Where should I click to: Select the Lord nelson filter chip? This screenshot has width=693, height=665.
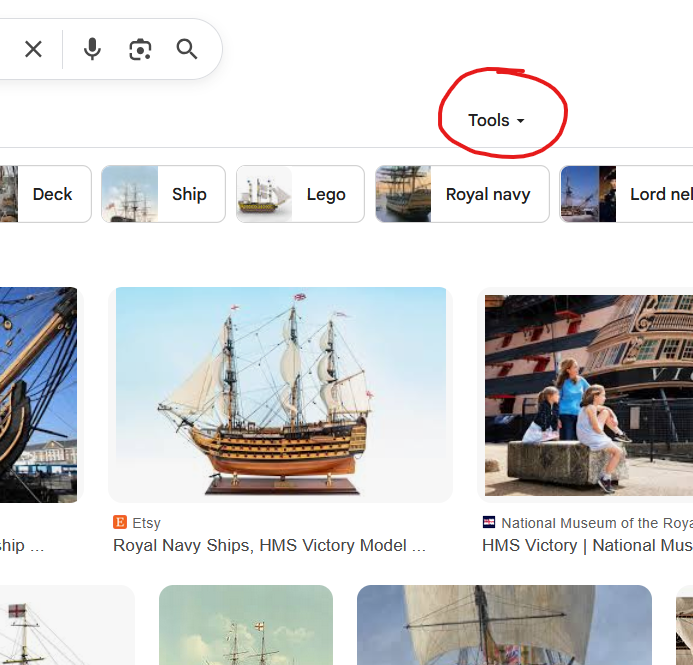pos(626,194)
